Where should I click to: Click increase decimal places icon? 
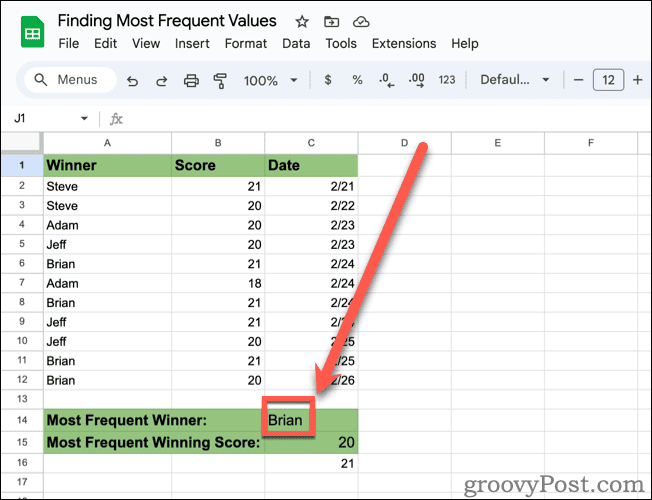tap(417, 80)
